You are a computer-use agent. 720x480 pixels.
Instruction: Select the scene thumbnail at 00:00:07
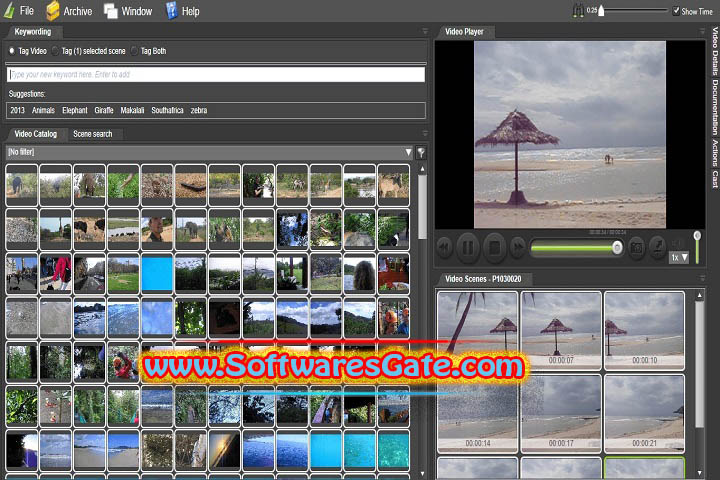[561, 330]
